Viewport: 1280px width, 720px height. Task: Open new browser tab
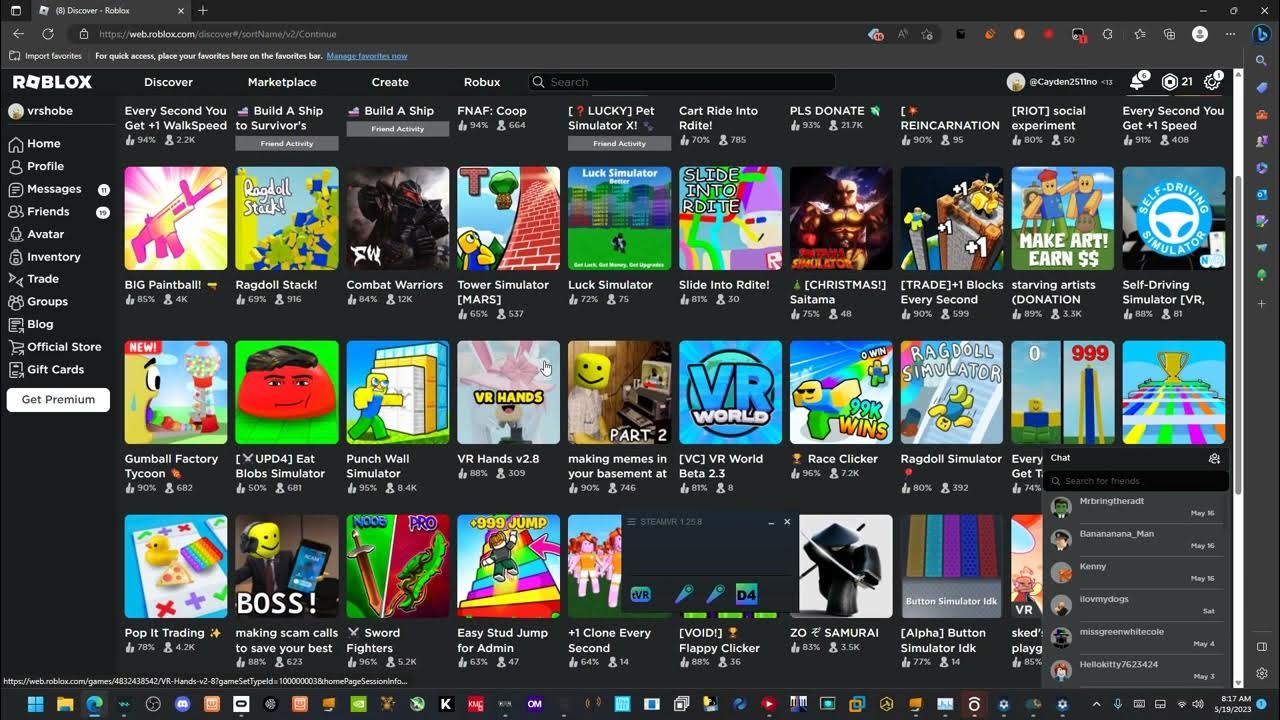click(x=203, y=10)
